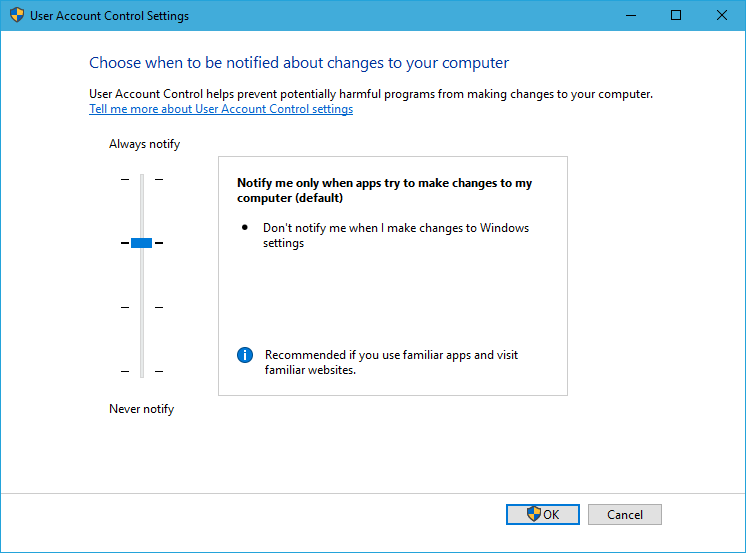Screen dimensions: 746x553
Task: Click the Choose when to be notified heading
Action: click(x=299, y=63)
